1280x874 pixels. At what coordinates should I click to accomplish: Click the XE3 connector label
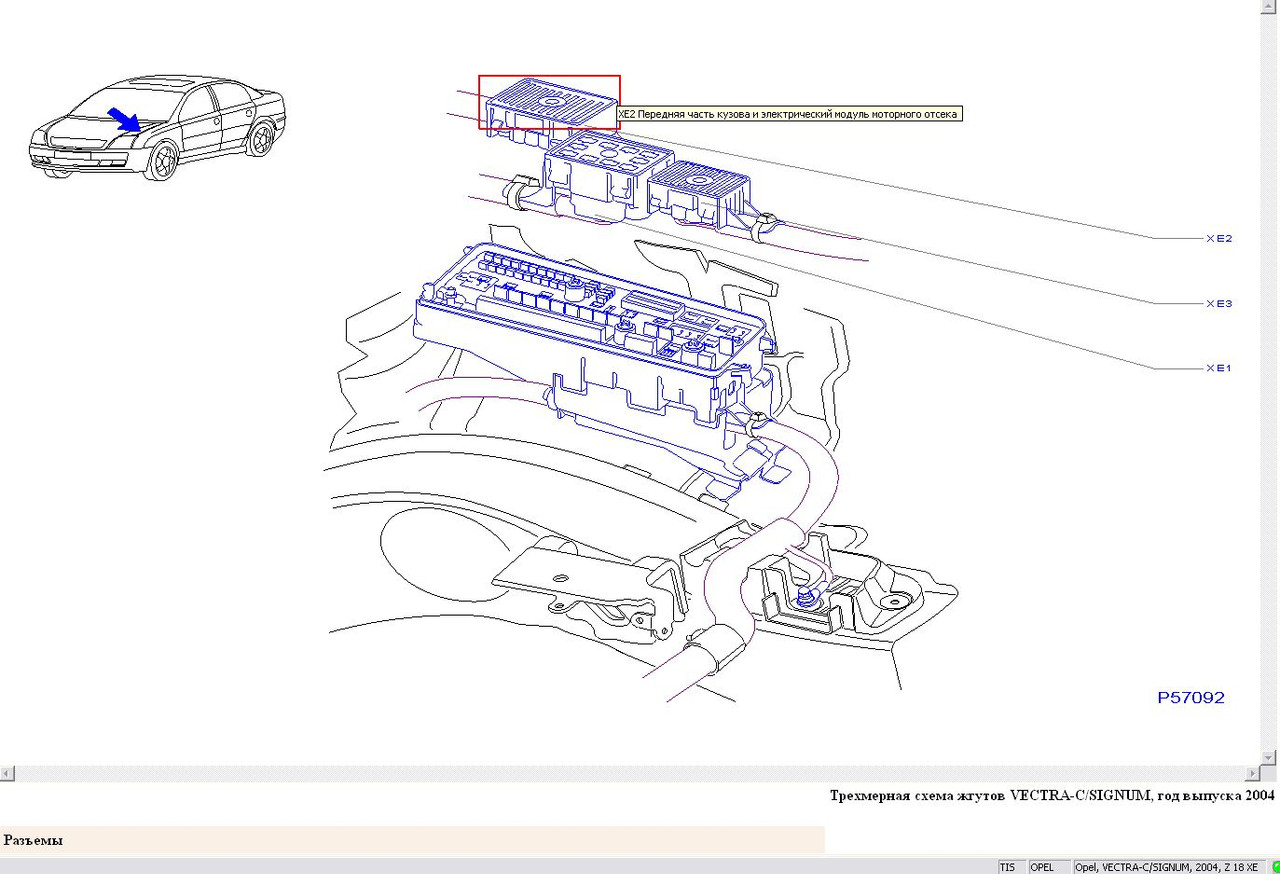click(x=1219, y=303)
